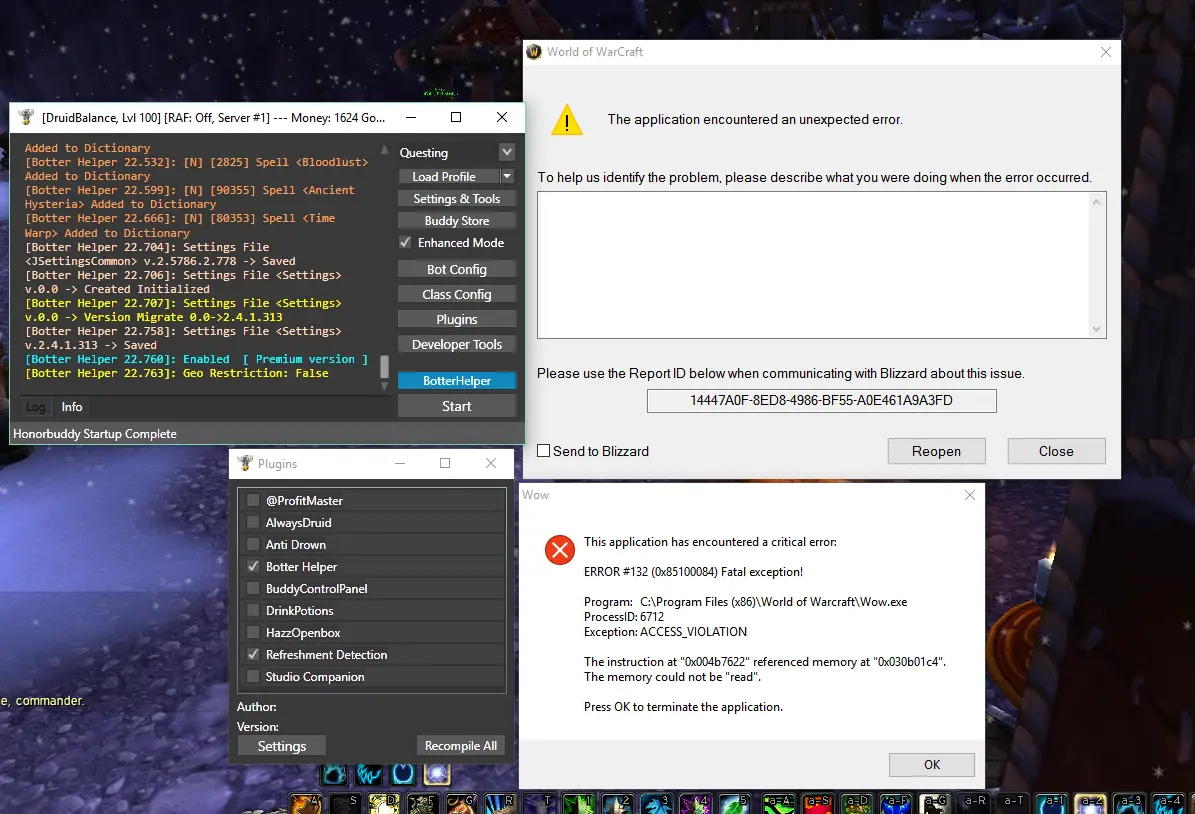Image resolution: width=1195 pixels, height=814 pixels.
Task: Click action bar slot keybound a-D
Action: (857, 804)
